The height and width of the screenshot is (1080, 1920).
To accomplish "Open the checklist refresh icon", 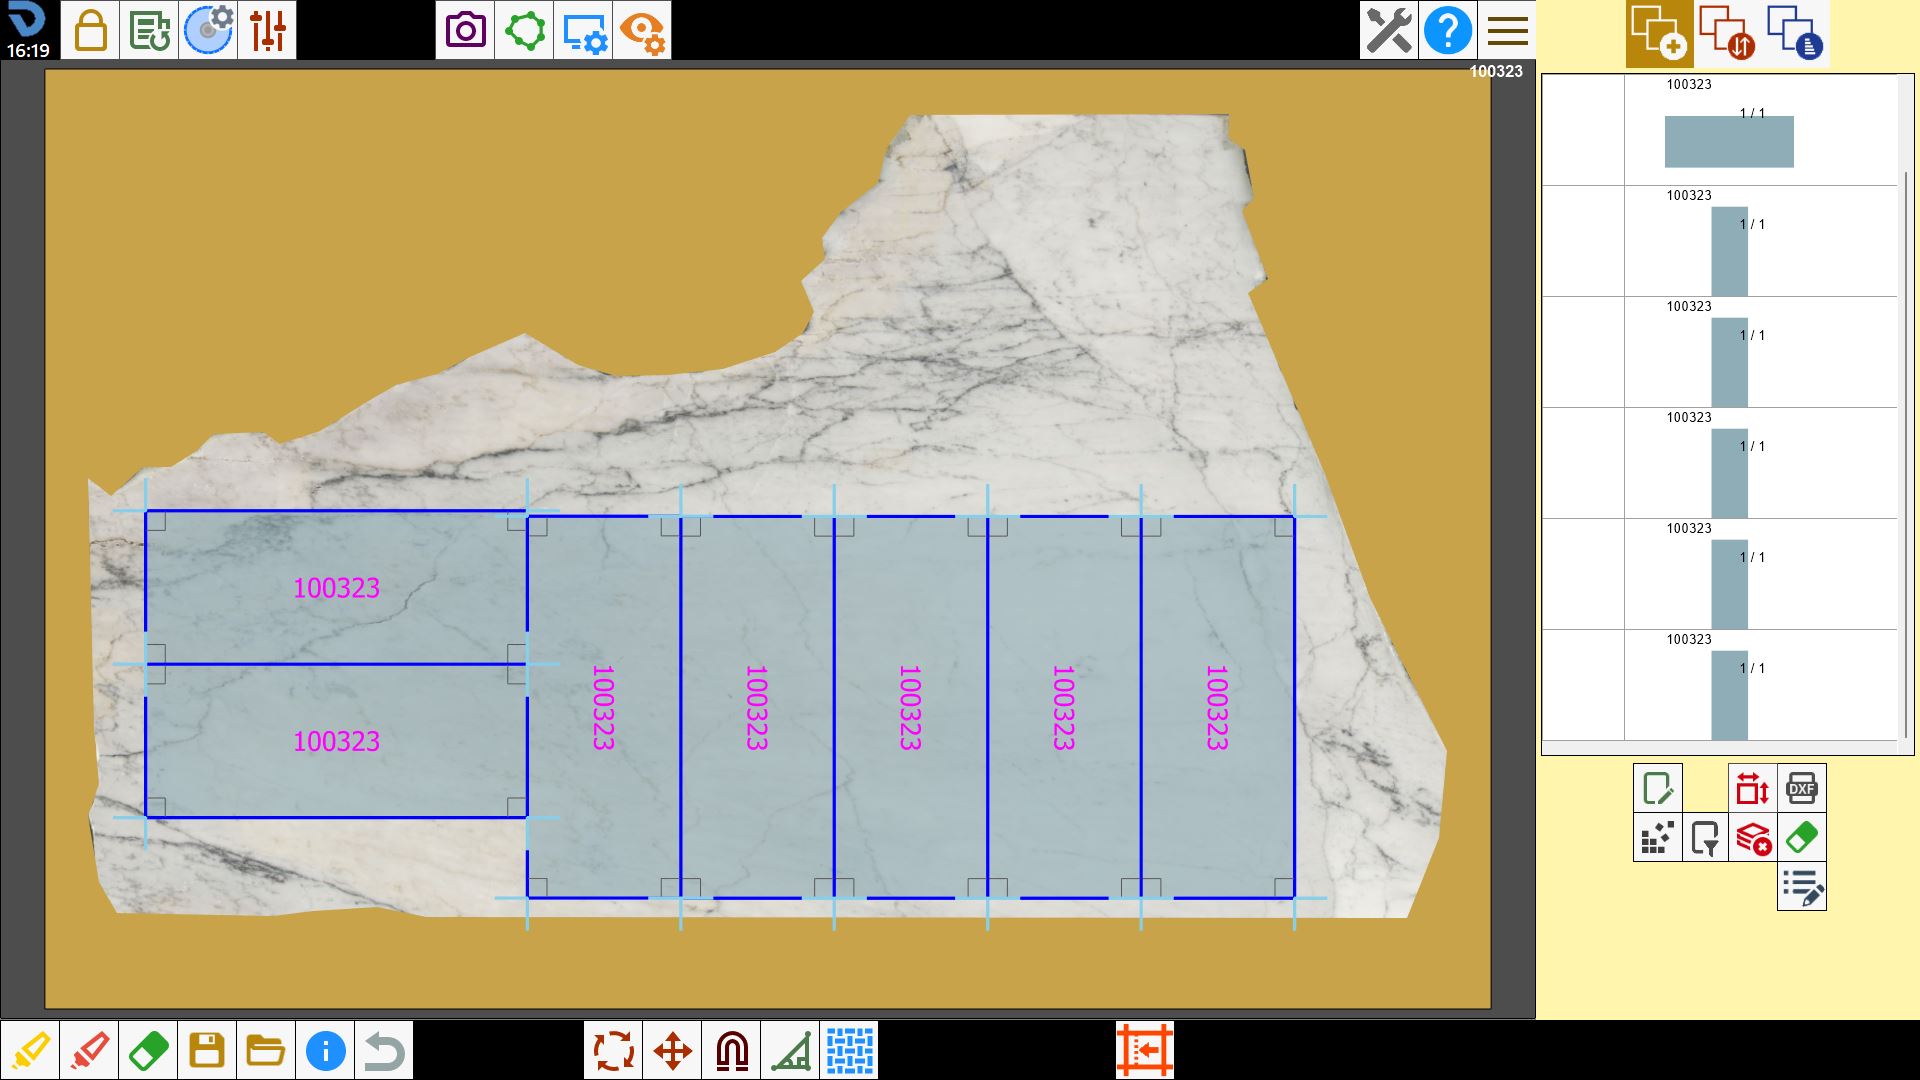I will [149, 30].
